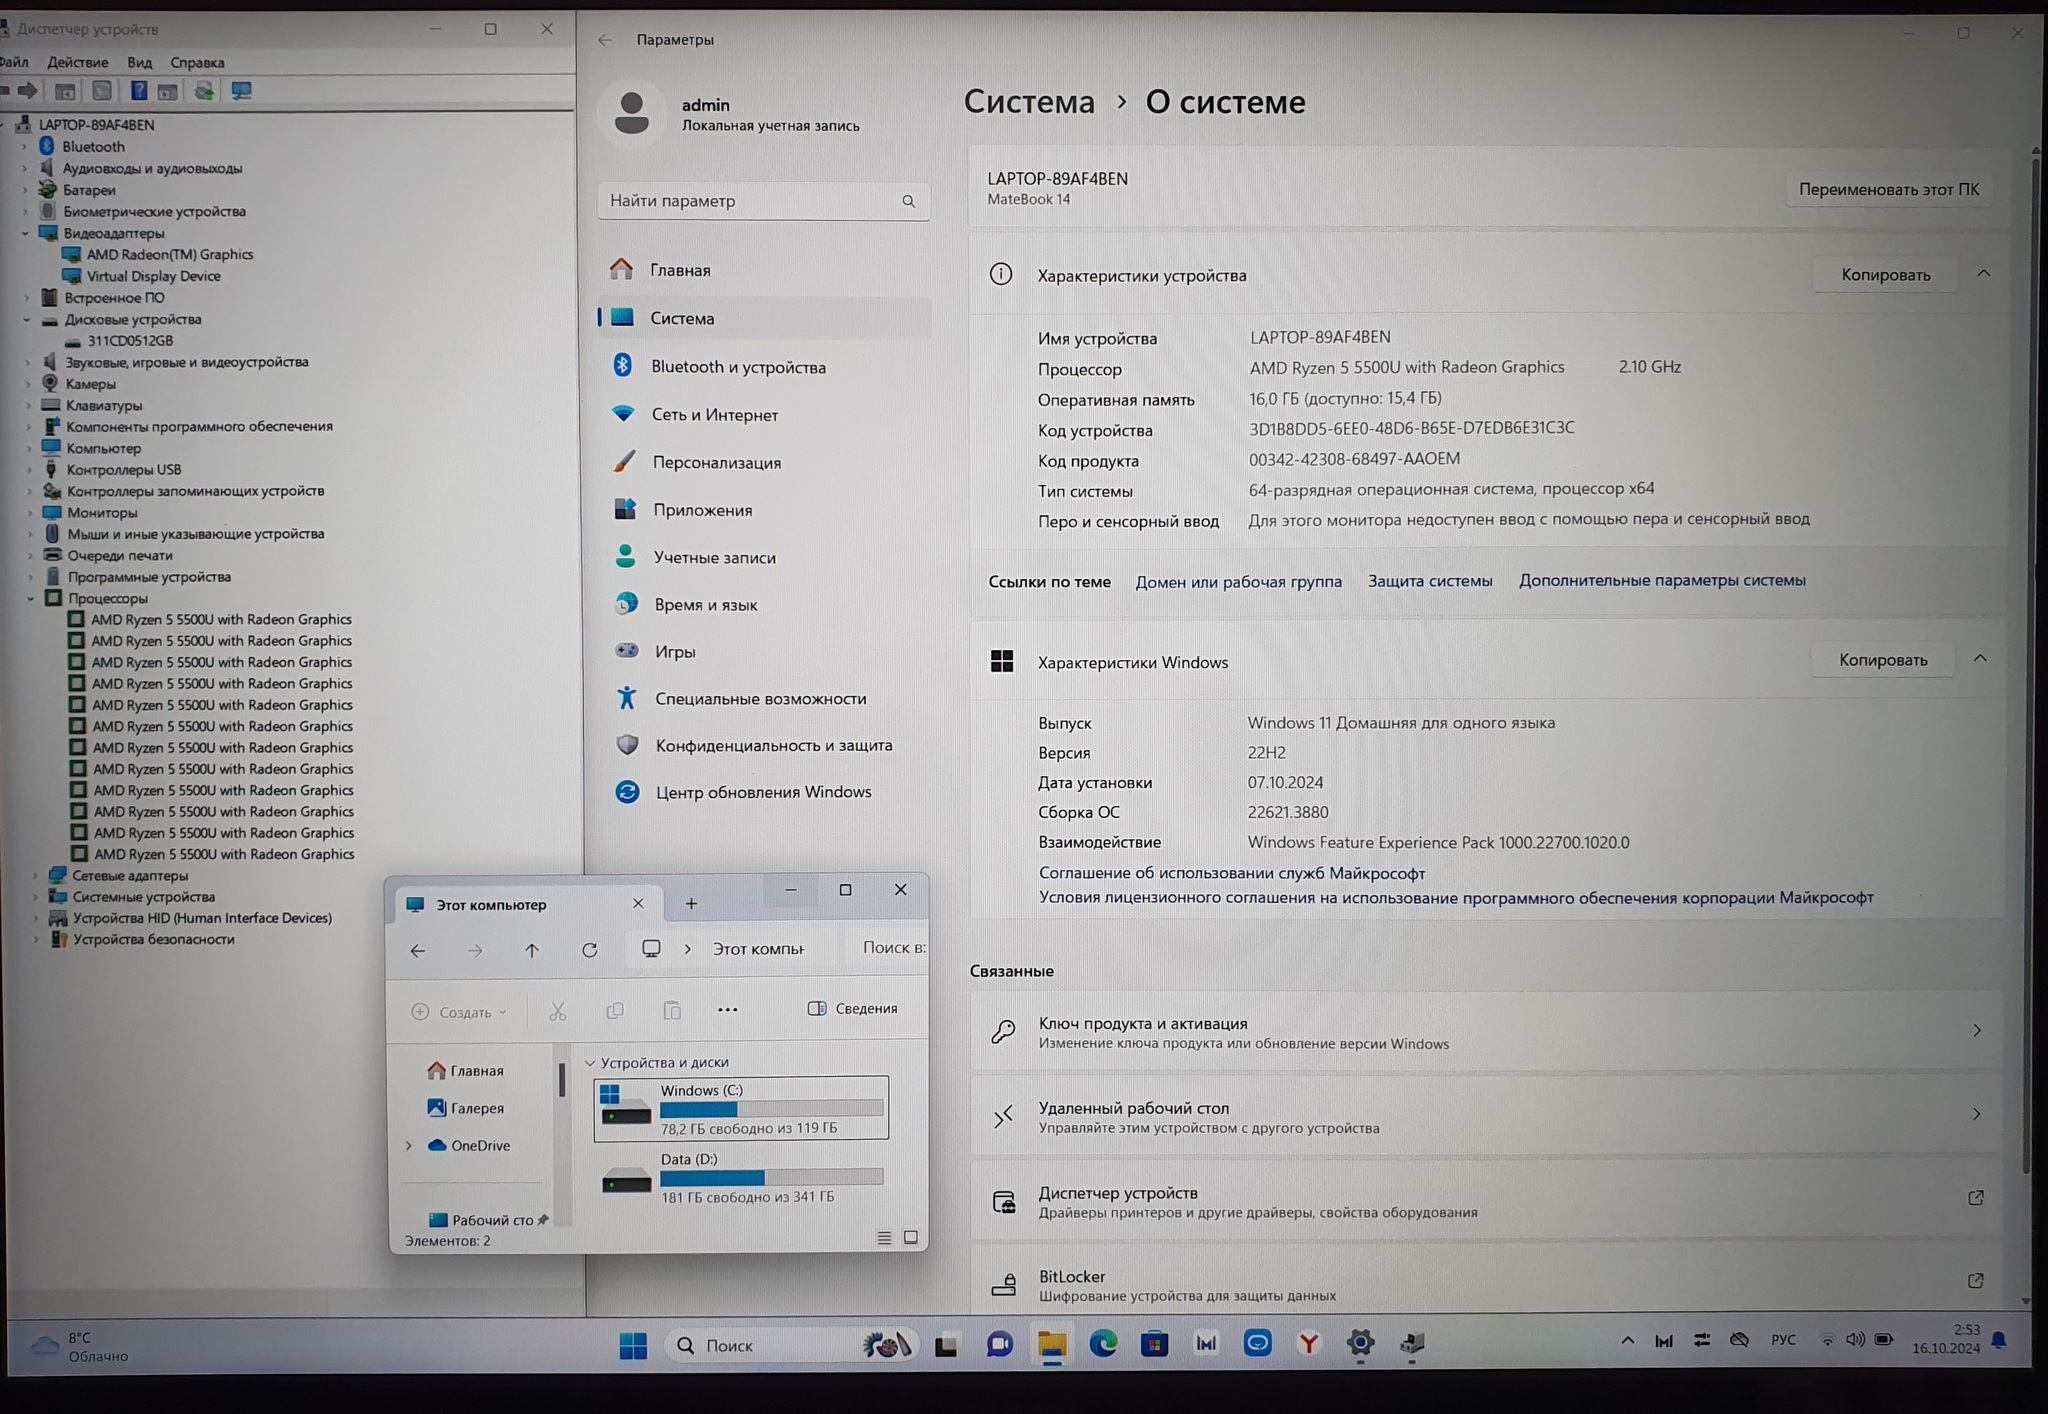Collapse the Характеристики устройства section
Image resolution: width=2048 pixels, height=1414 pixels.
[1984, 274]
